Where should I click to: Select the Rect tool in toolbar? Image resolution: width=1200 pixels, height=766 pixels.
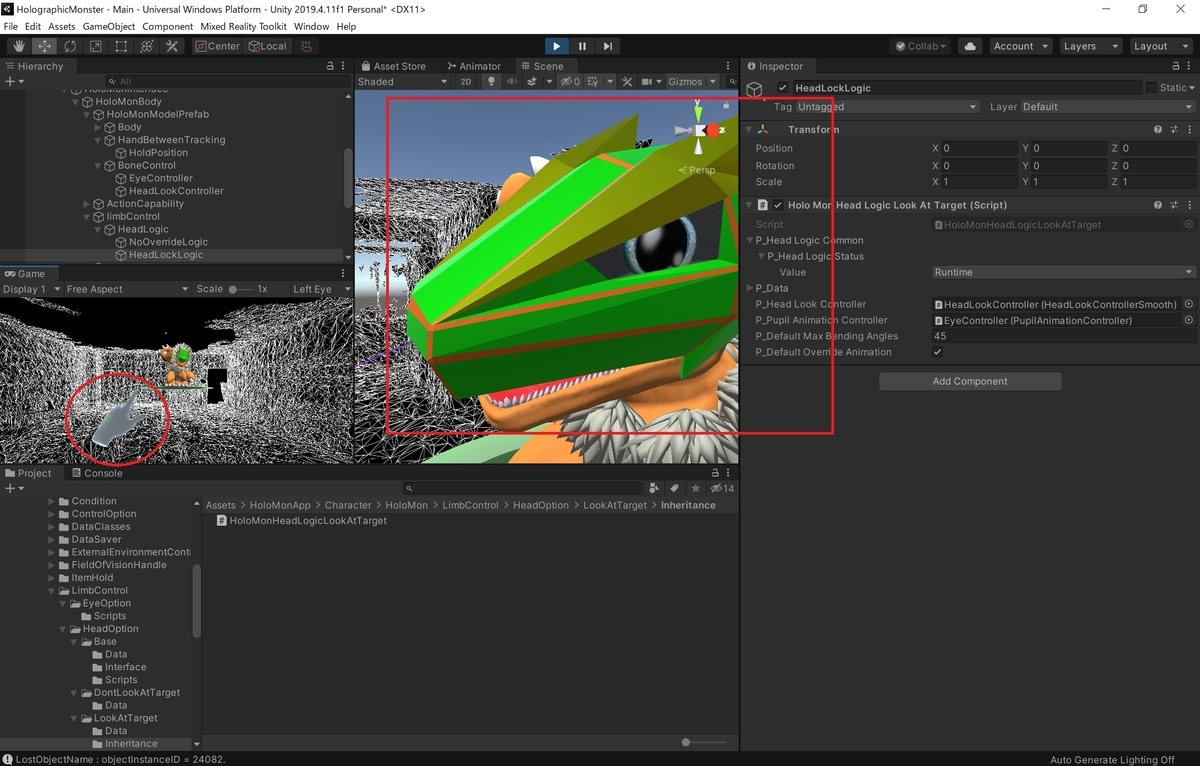pos(121,46)
